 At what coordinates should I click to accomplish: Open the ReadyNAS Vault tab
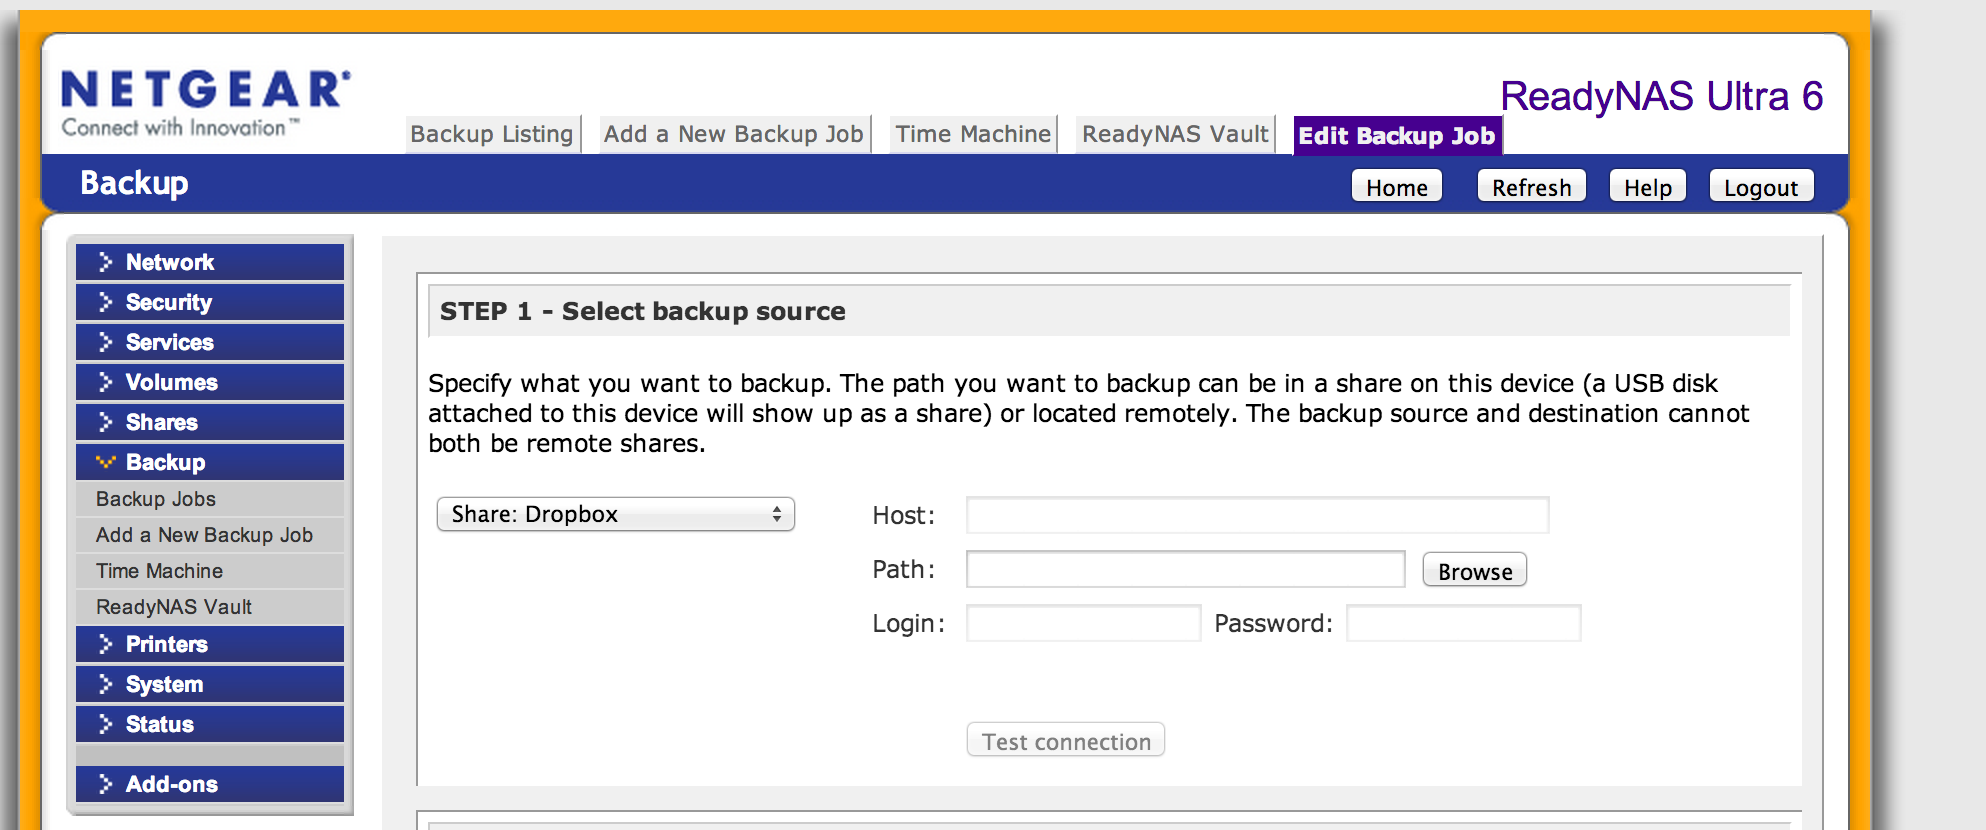coord(1175,134)
